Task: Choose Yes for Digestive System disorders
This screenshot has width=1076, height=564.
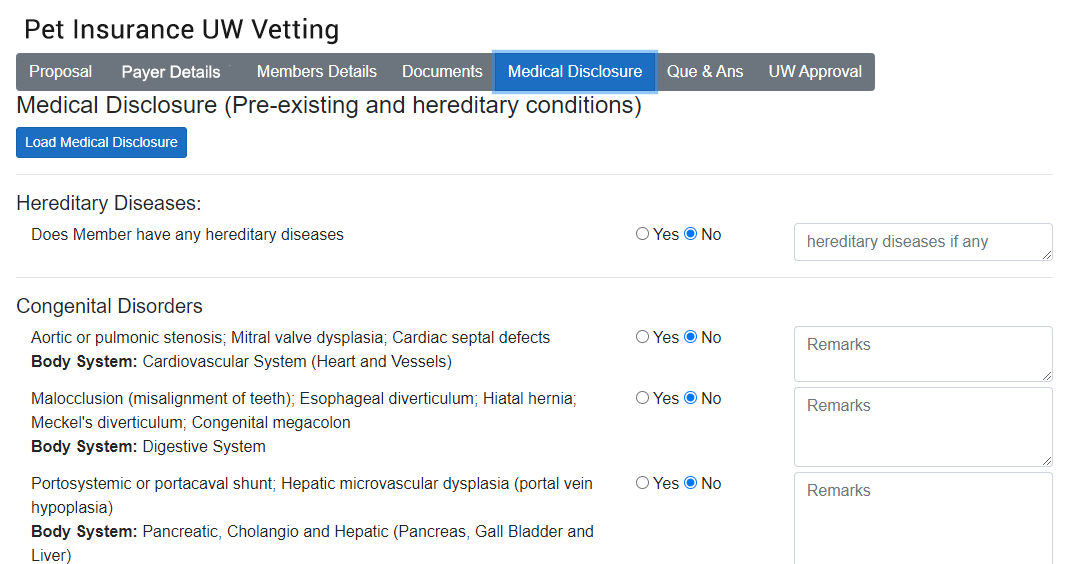Action: (x=642, y=398)
